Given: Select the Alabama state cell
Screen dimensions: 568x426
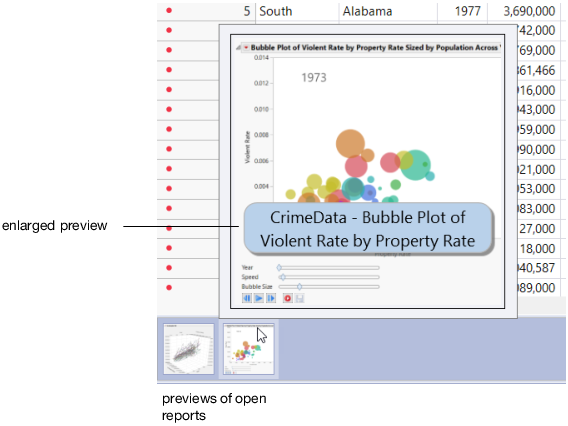Looking at the screenshot, I should pos(388,11).
